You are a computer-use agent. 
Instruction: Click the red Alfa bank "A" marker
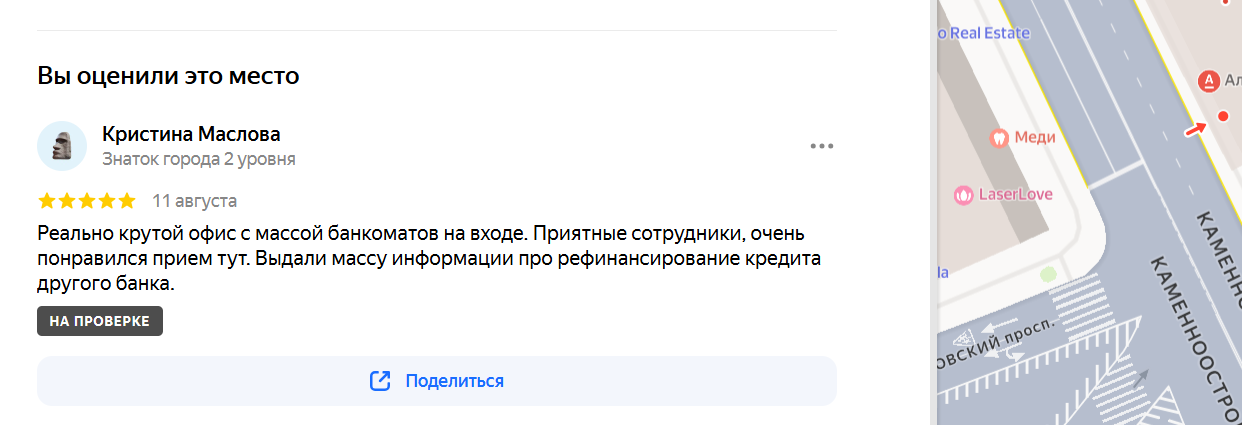click(1208, 80)
